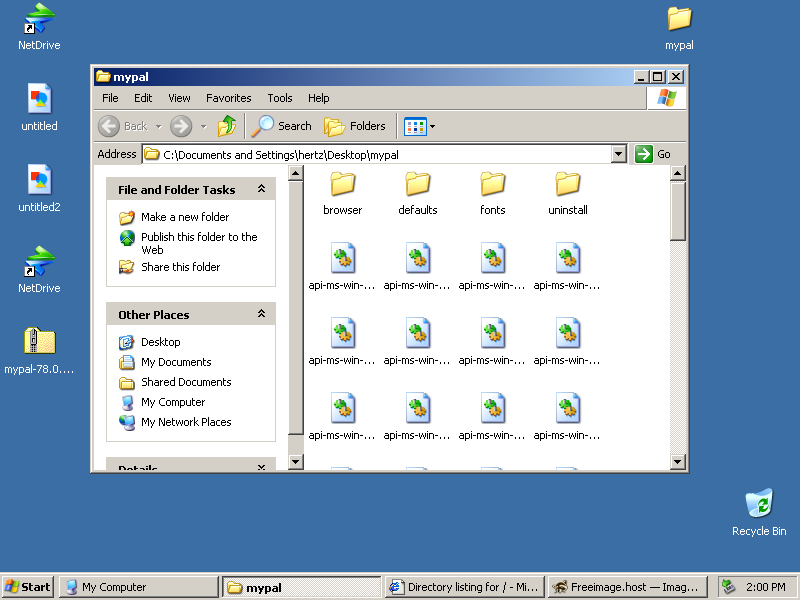Click the system tray icon near clock

click(728, 587)
